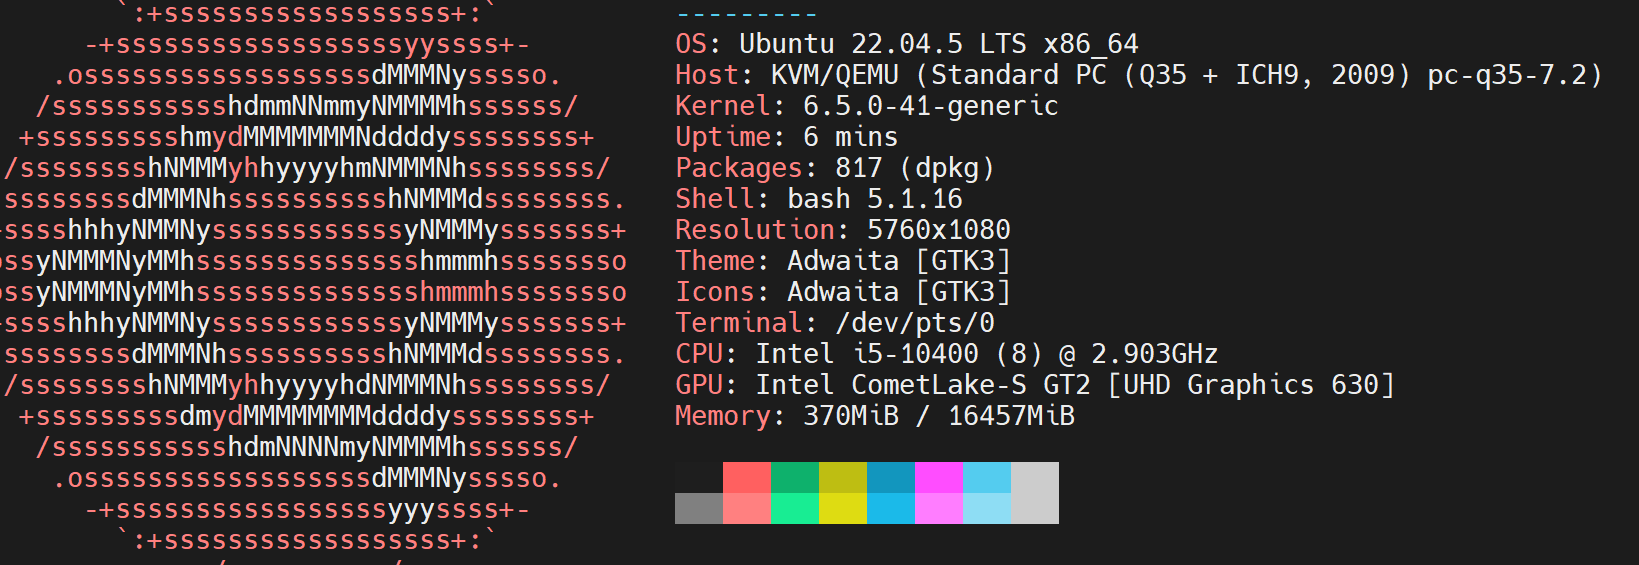The width and height of the screenshot is (1639, 565).
Task: Click the olive yellow color block
Action: tap(843, 477)
